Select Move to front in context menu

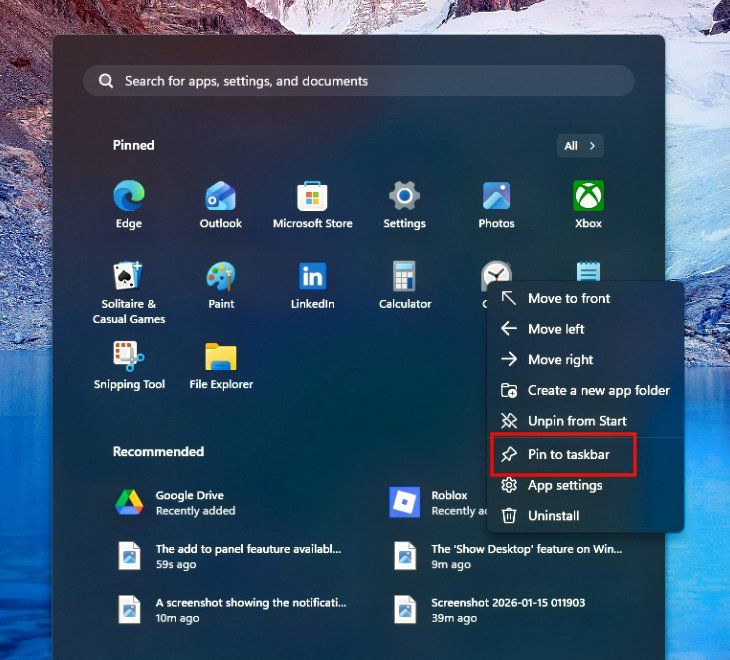pos(585,298)
